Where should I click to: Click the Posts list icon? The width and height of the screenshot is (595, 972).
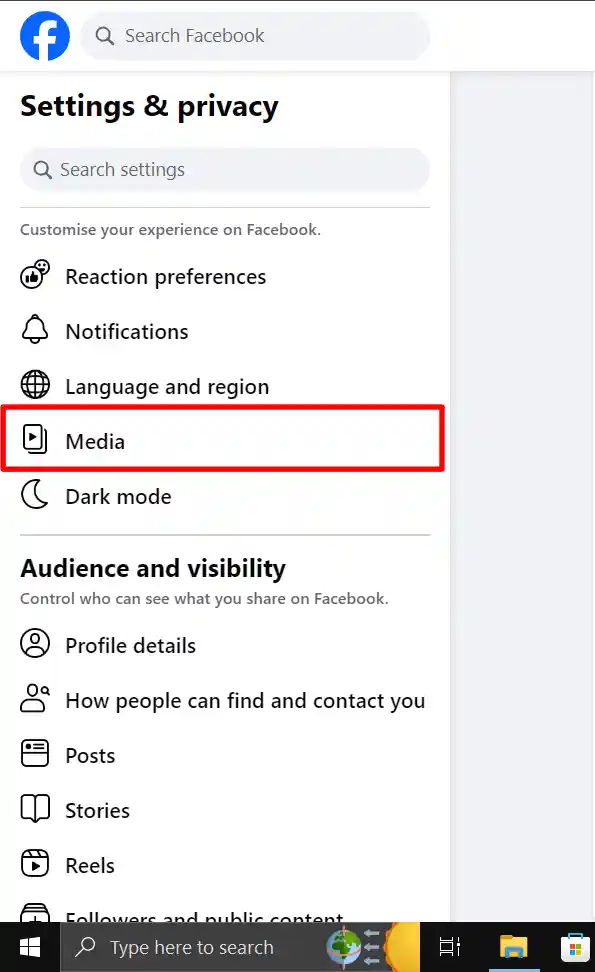tap(35, 755)
